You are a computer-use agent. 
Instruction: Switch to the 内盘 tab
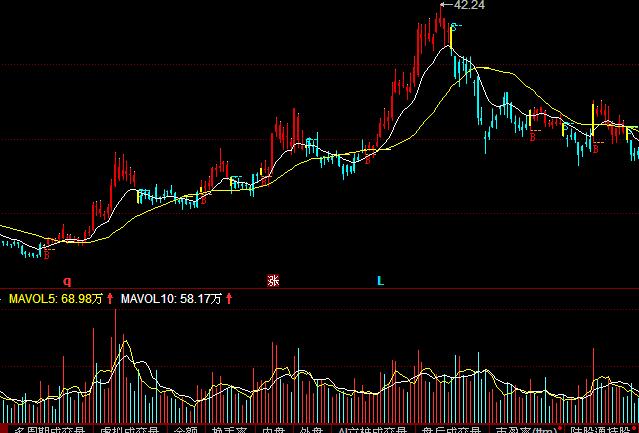tap(273, 430)
